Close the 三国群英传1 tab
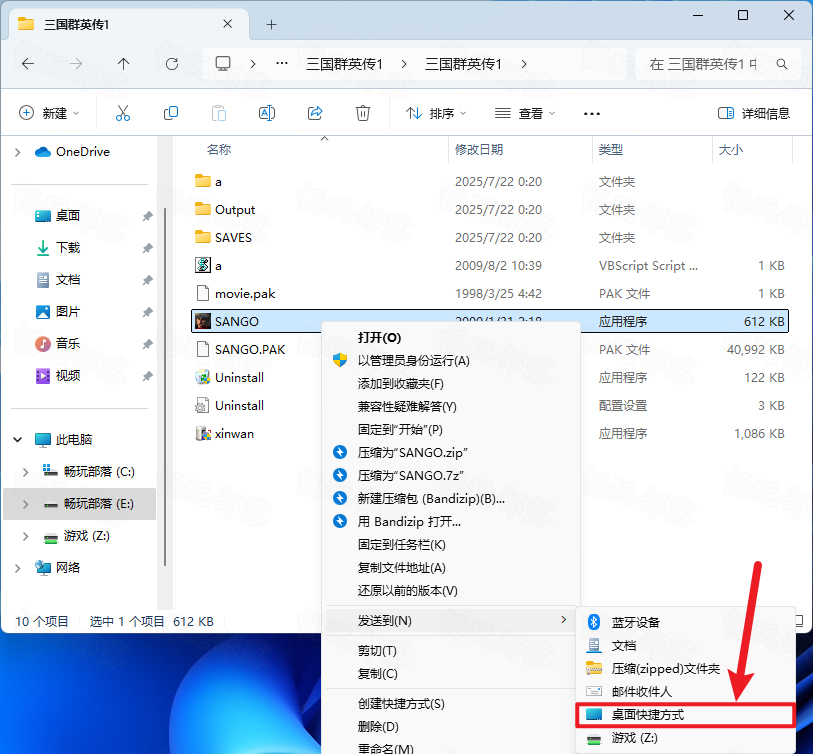The height and width of the screenshot is (754, 813). point(227,24)
